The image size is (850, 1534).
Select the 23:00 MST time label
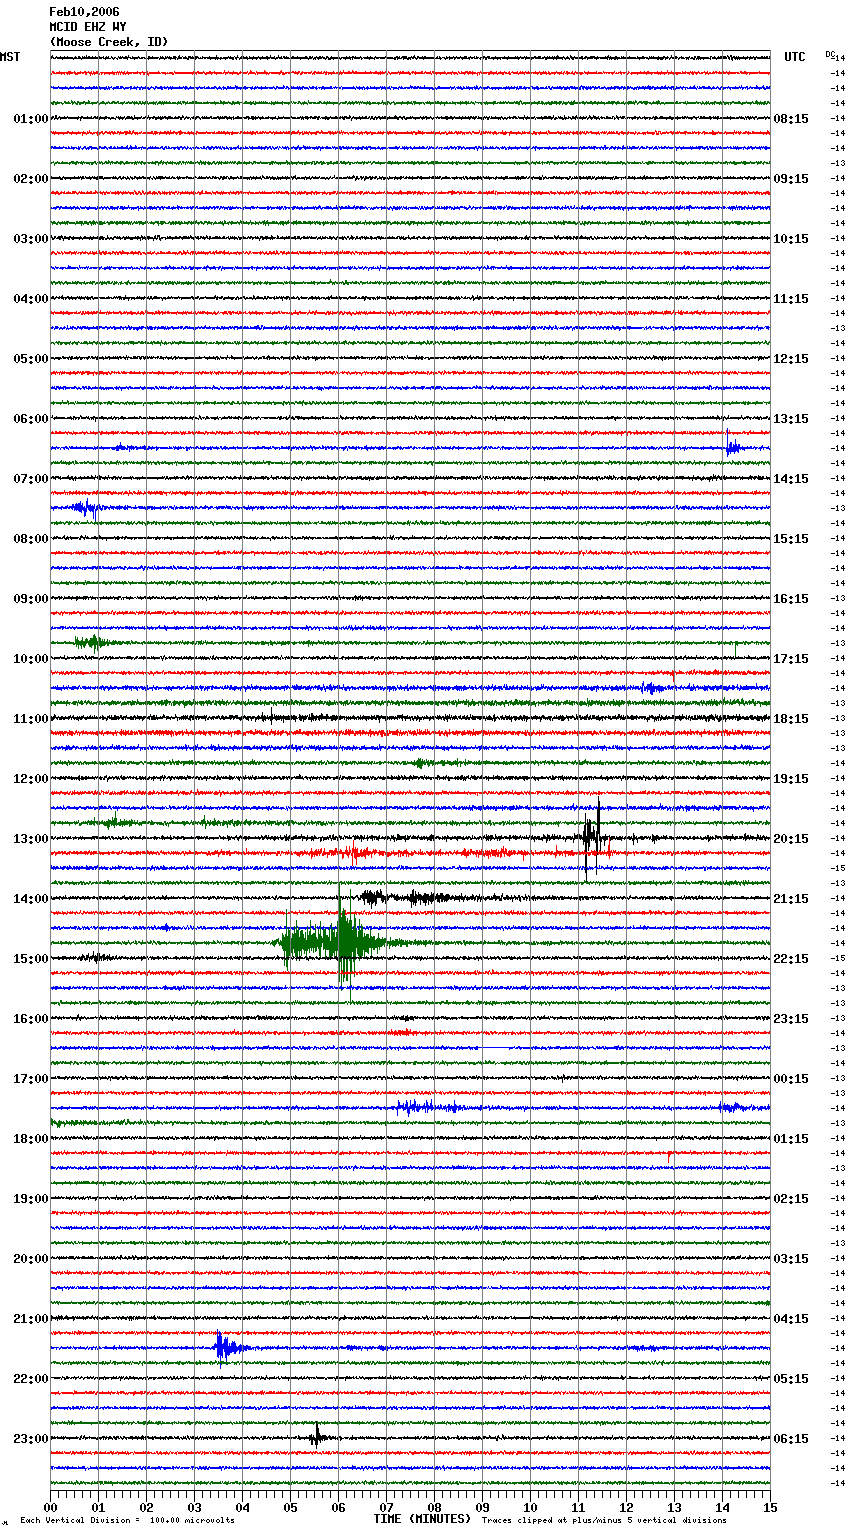31,1439
